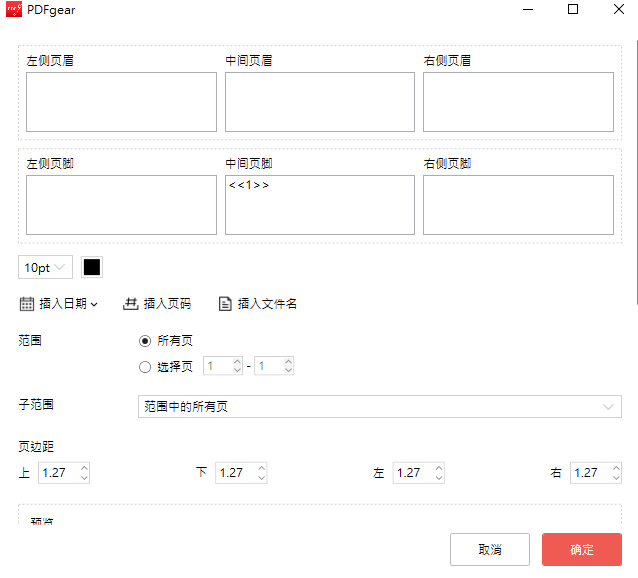
Task: Decrease the 右 right margin value
Action: [616, 478]
